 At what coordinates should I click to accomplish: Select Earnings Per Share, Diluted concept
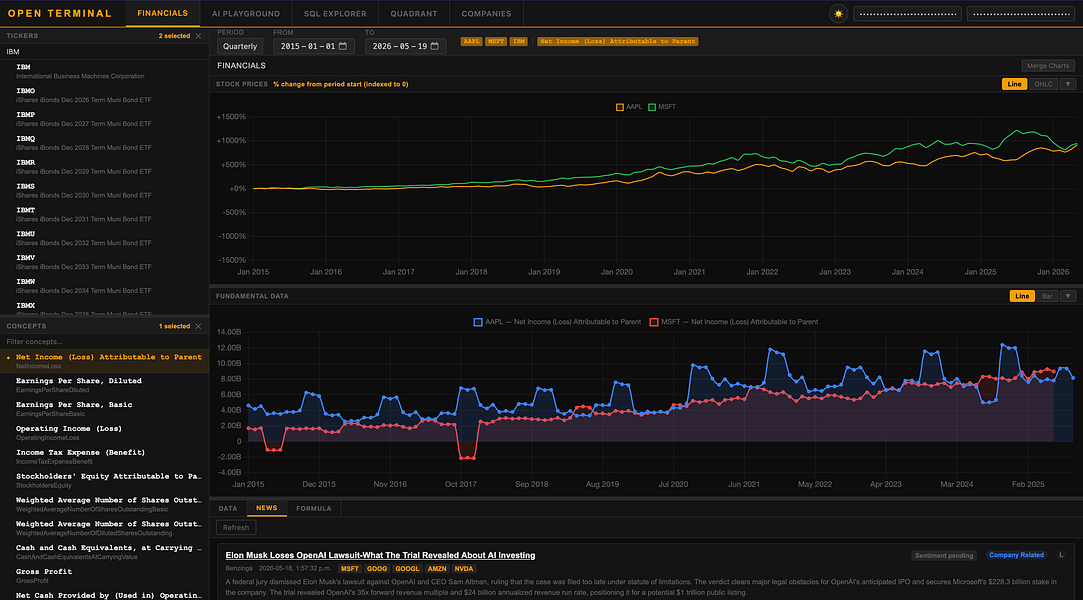(x=104, y=385)
